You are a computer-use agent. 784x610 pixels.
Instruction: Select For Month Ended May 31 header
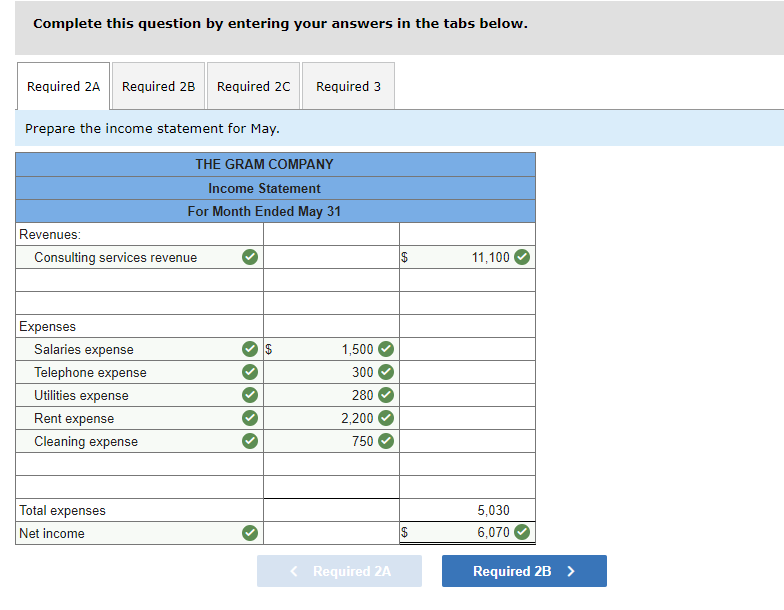(x=276, y=211)
